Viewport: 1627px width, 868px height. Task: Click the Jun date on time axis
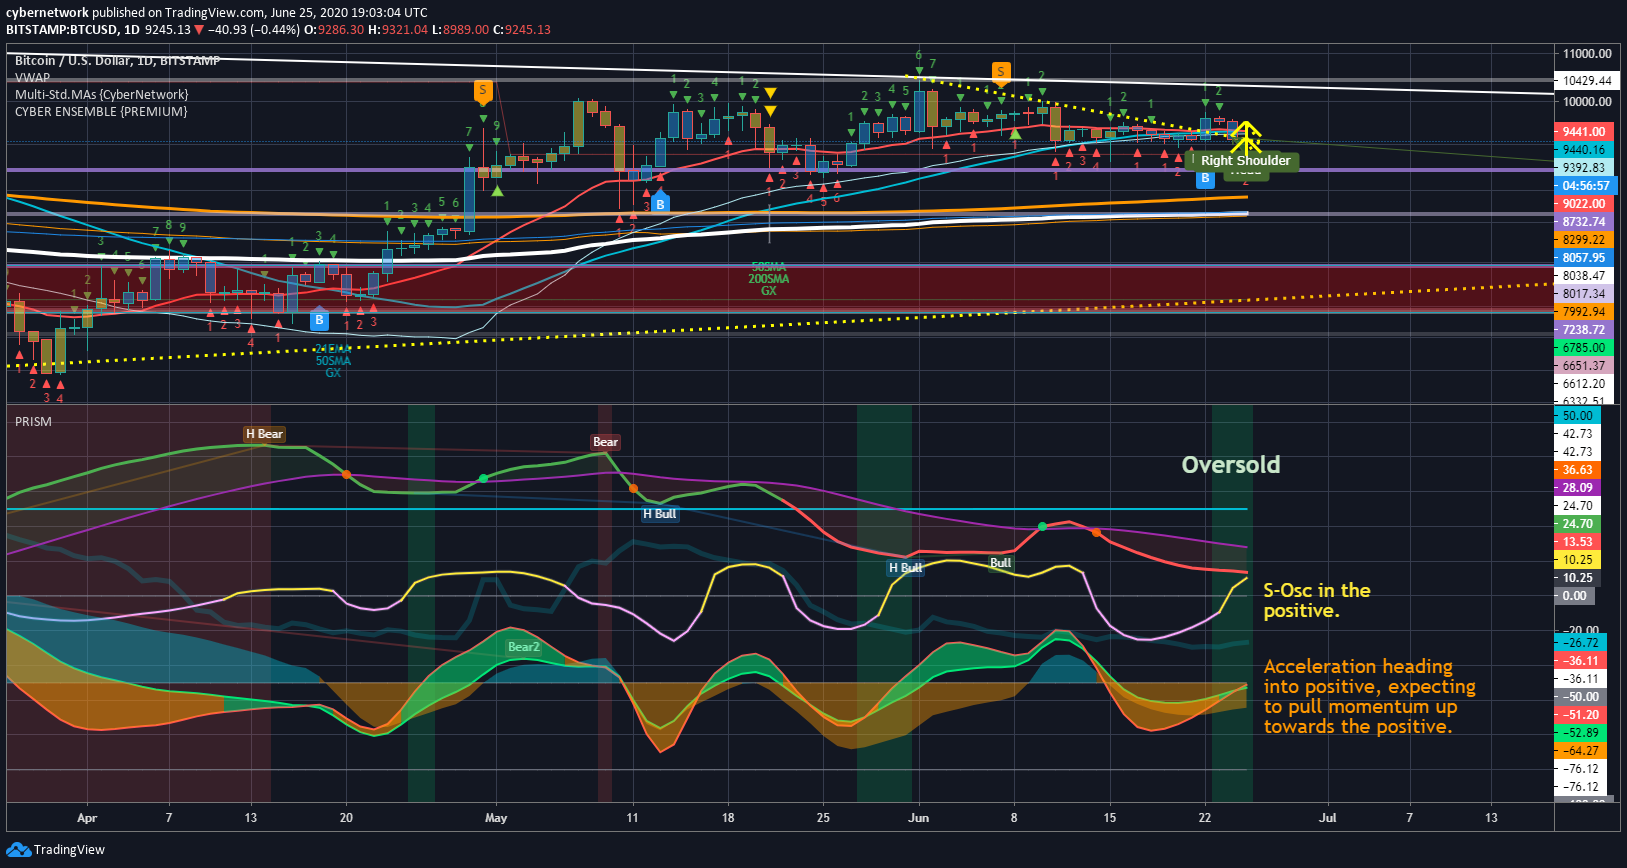919,818
